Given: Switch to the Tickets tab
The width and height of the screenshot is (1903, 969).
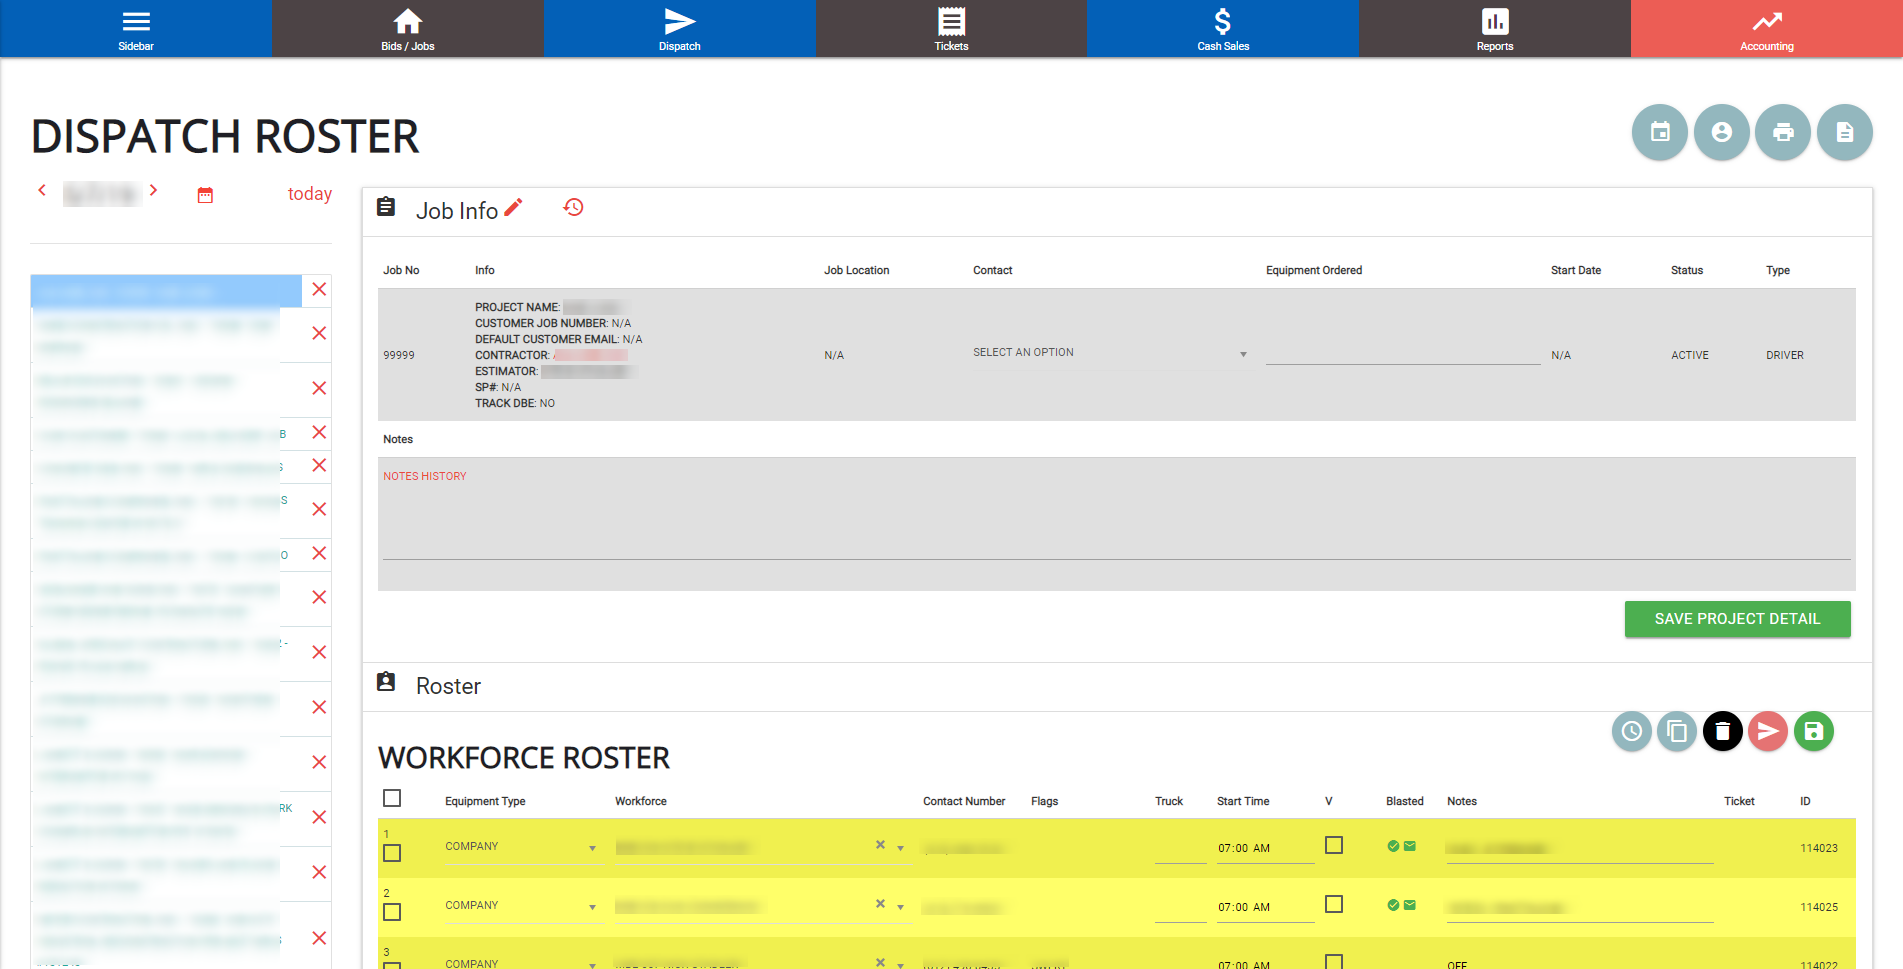Looking at the screenshot, I should tap(951, 28).
